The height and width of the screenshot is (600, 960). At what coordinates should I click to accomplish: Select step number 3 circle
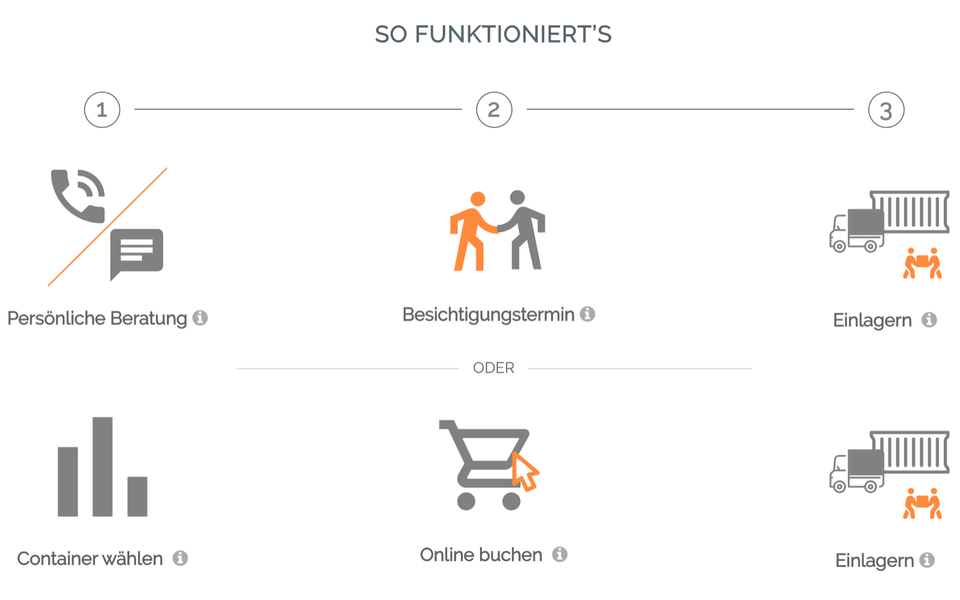tap(886, 110)
